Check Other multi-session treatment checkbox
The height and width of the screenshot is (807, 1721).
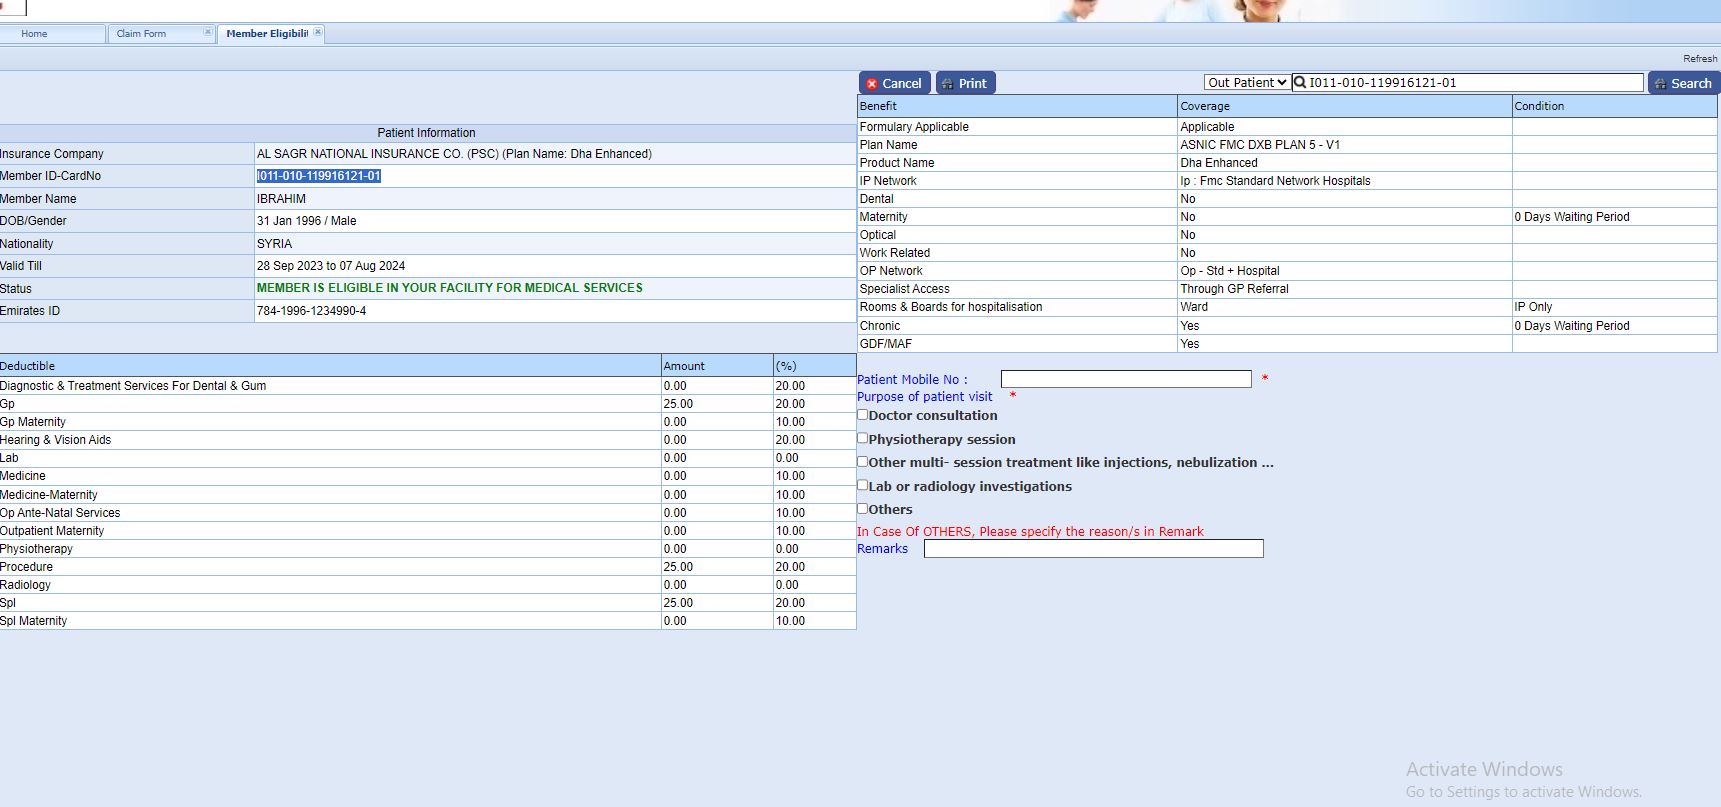point(862,461)
